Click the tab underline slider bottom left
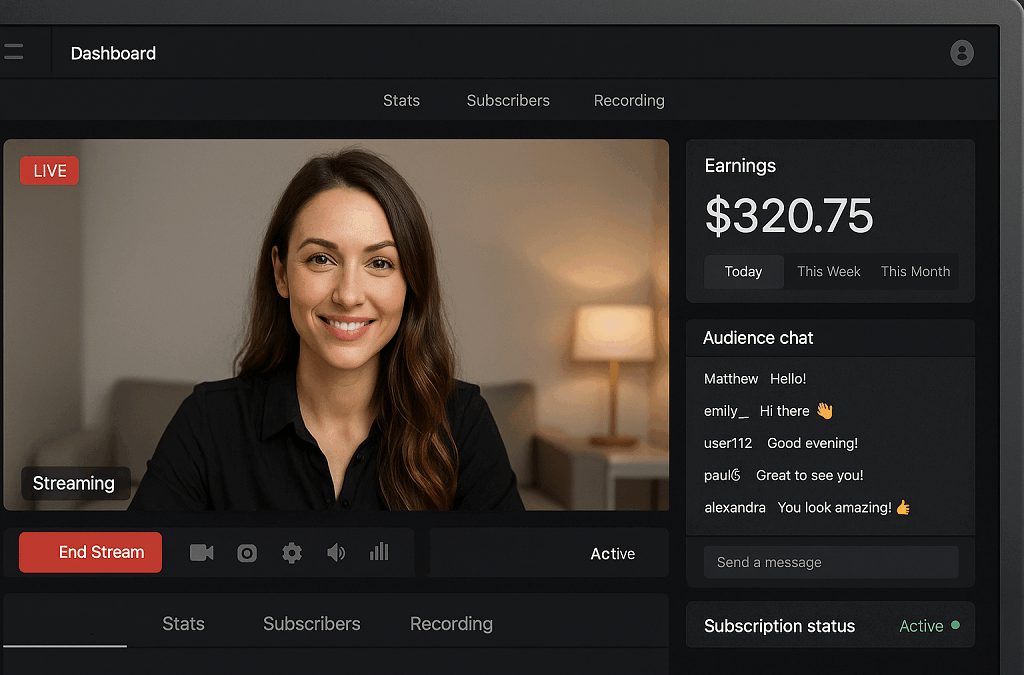The height and width of the screenshot is (675, 1024). click(63, 648)
